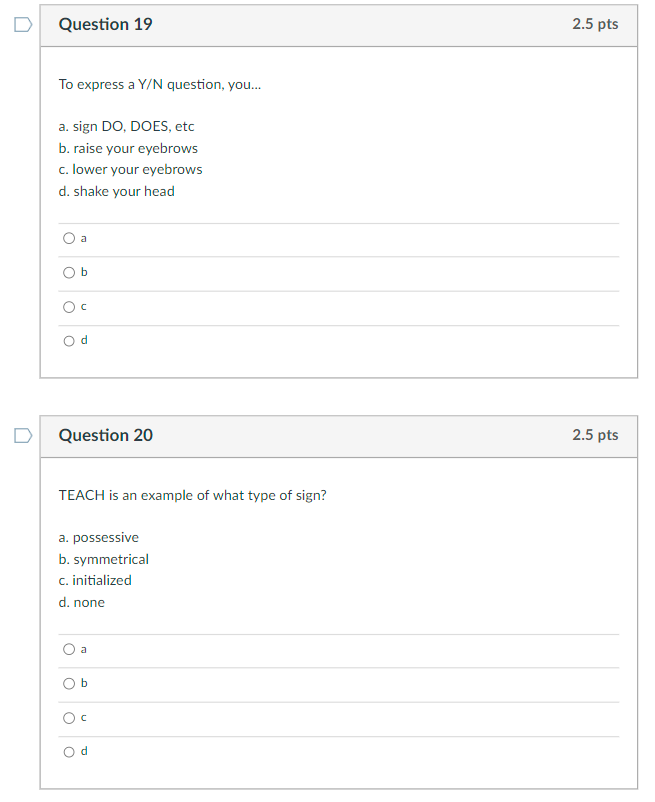Mark answer d for Question 19
This screenshot has width=655, height=802.
pos(69,341)
